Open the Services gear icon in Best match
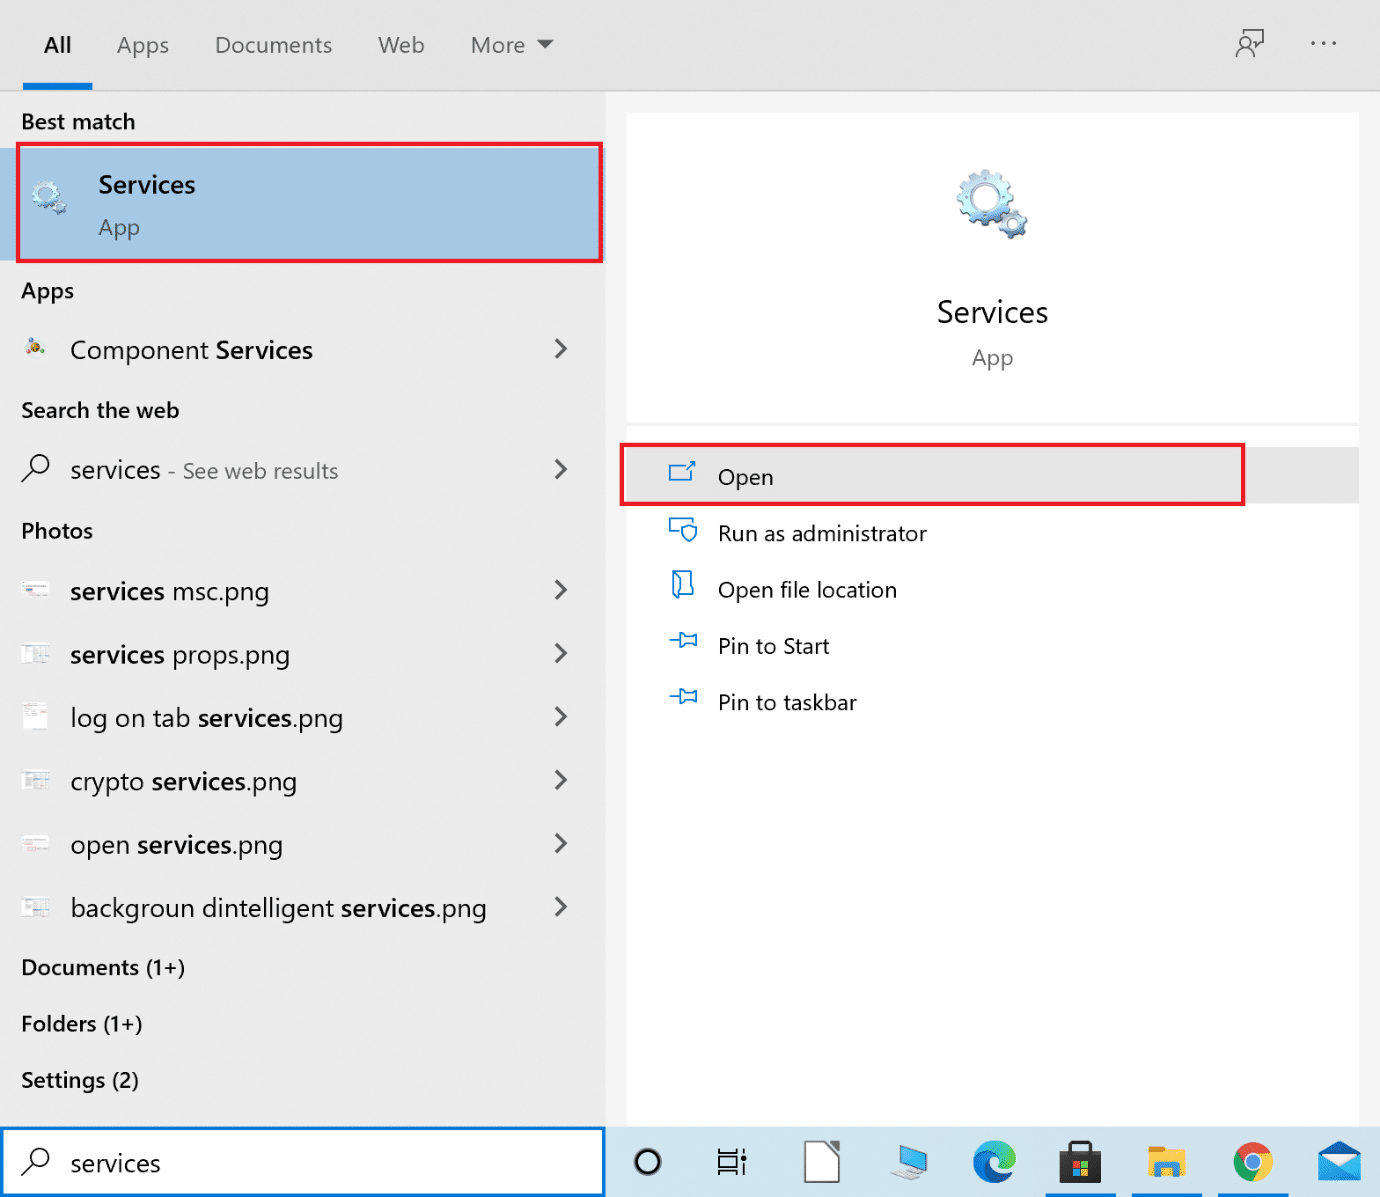Image resolution: width=1380 pixels, height=1197 pixels. 48,198
